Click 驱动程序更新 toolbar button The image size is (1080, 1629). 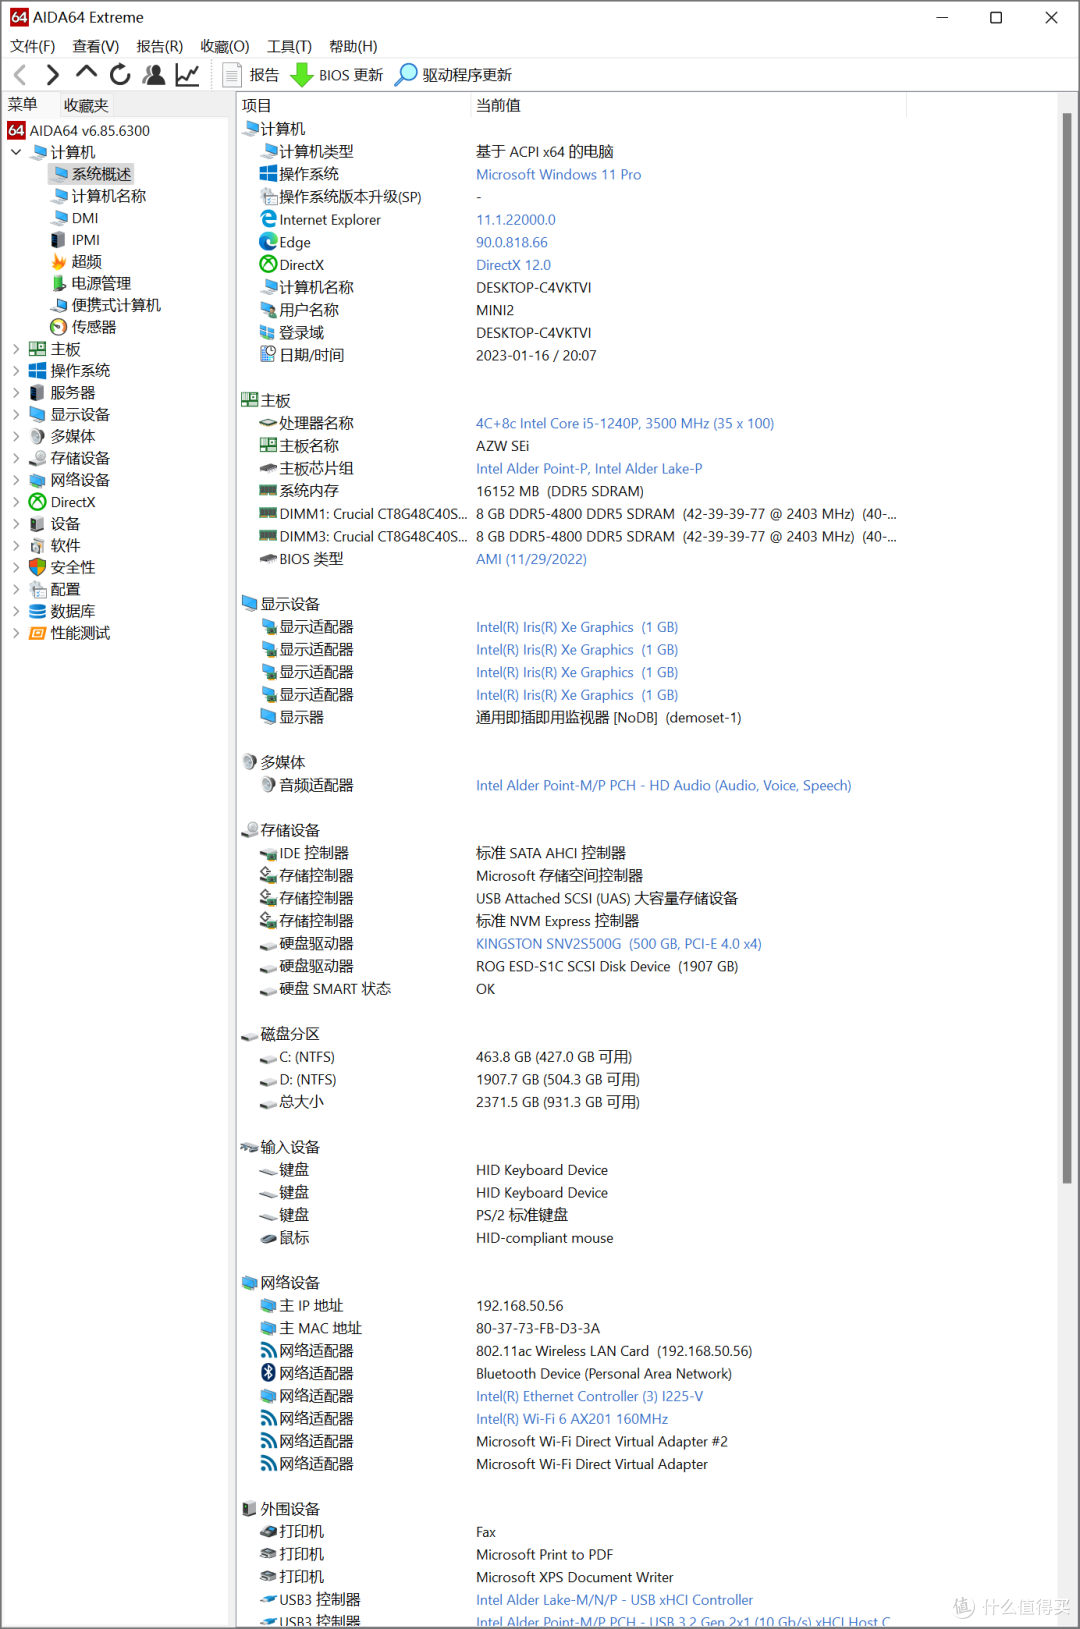[x=453, y=74]
